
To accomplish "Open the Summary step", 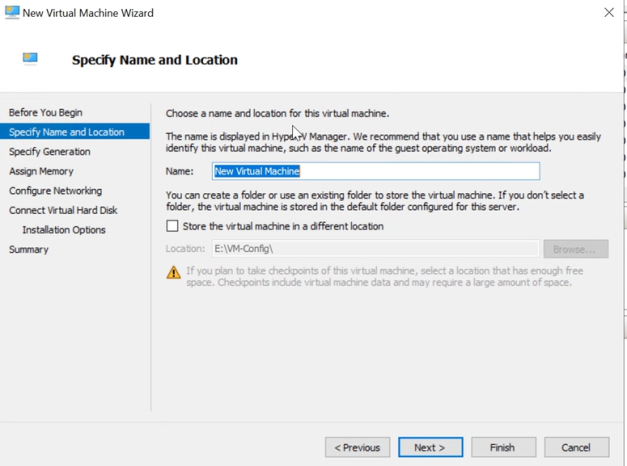I will coord(29,249).
